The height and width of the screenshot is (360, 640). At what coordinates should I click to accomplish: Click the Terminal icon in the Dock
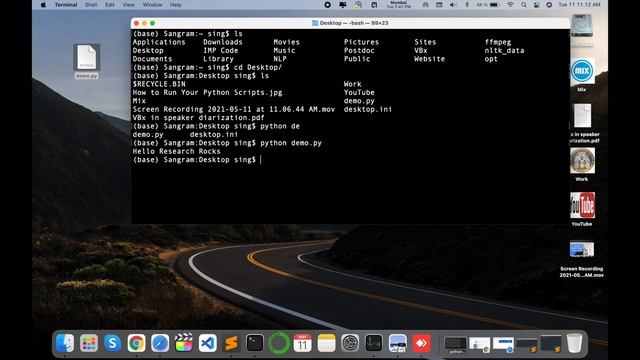tap(255, 343)
